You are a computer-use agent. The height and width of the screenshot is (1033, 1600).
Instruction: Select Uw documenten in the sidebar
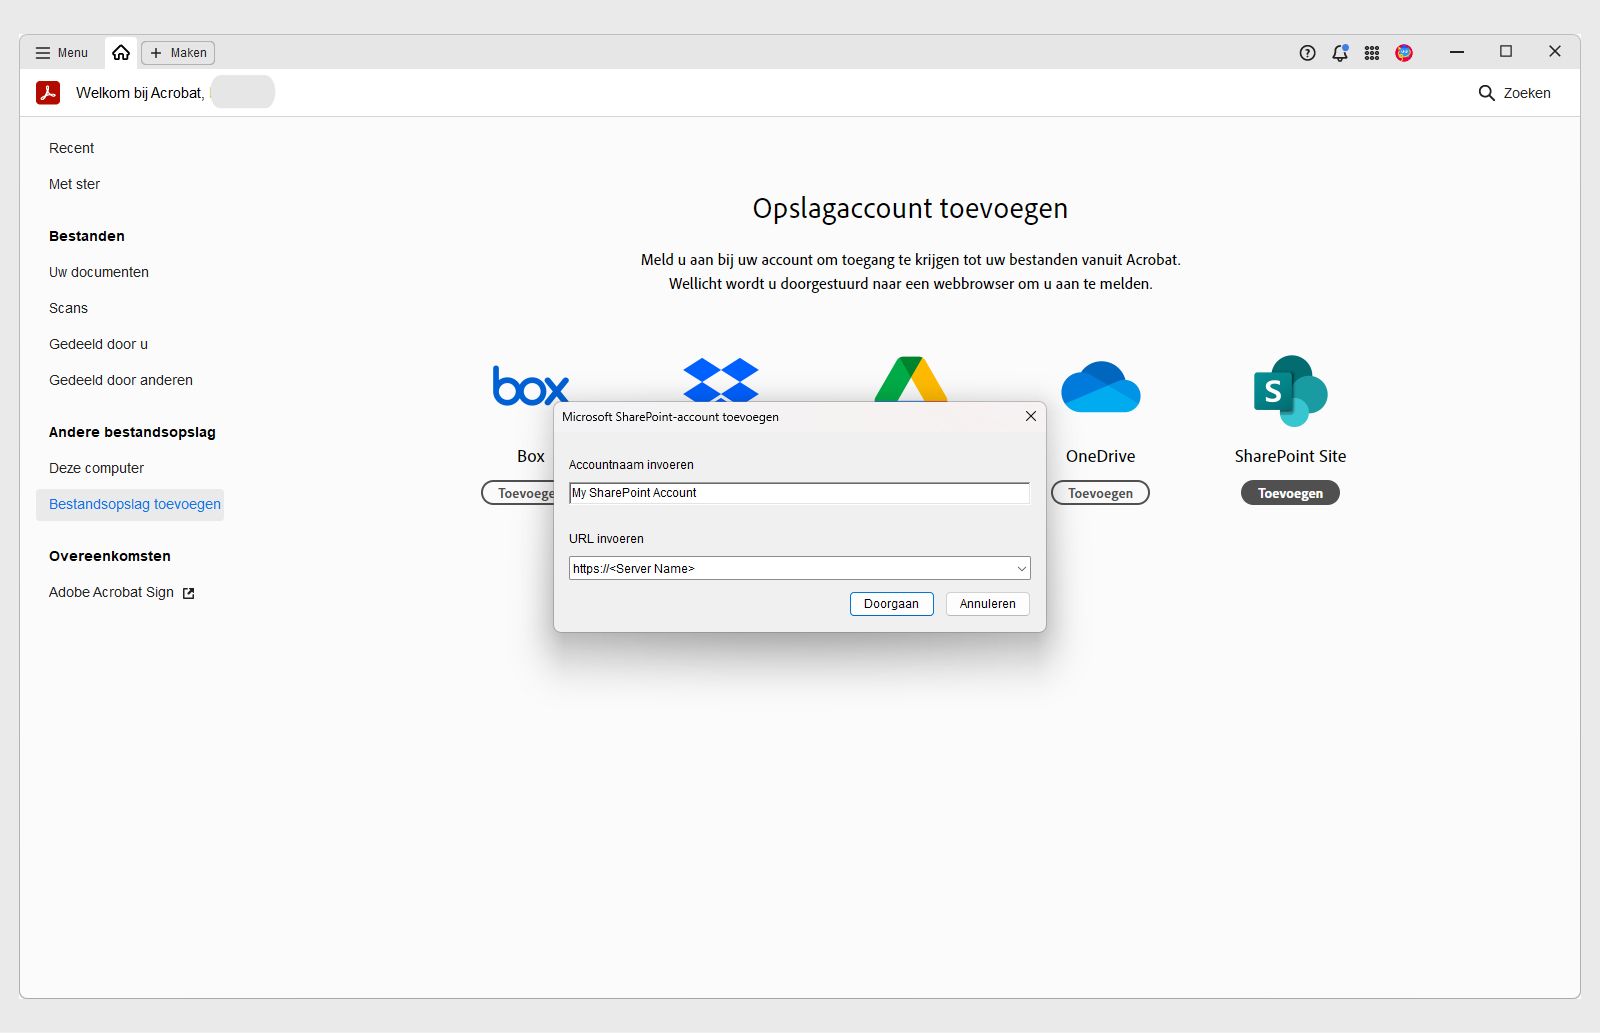pyautogui.click(x=98, y=271)
